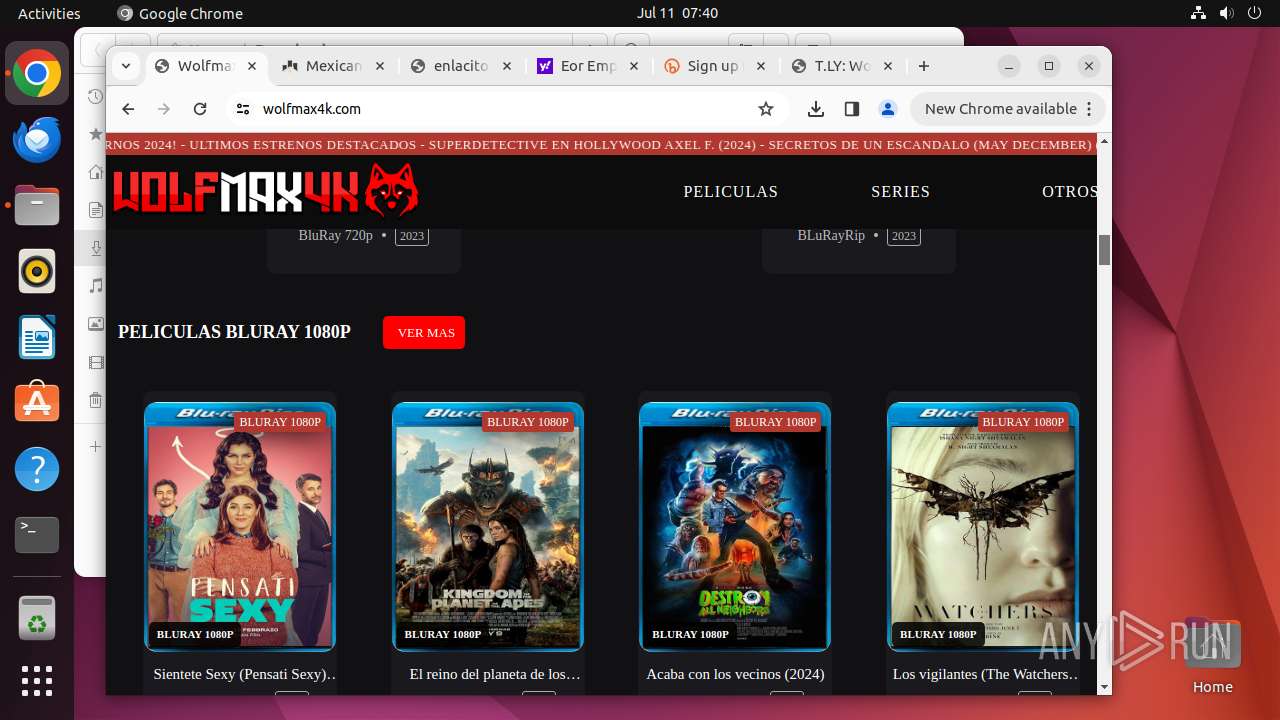1280x720 pixels.
Task: Open Kingdom of the Planet of the Apes poster
Action: click(x=488, y=527)
